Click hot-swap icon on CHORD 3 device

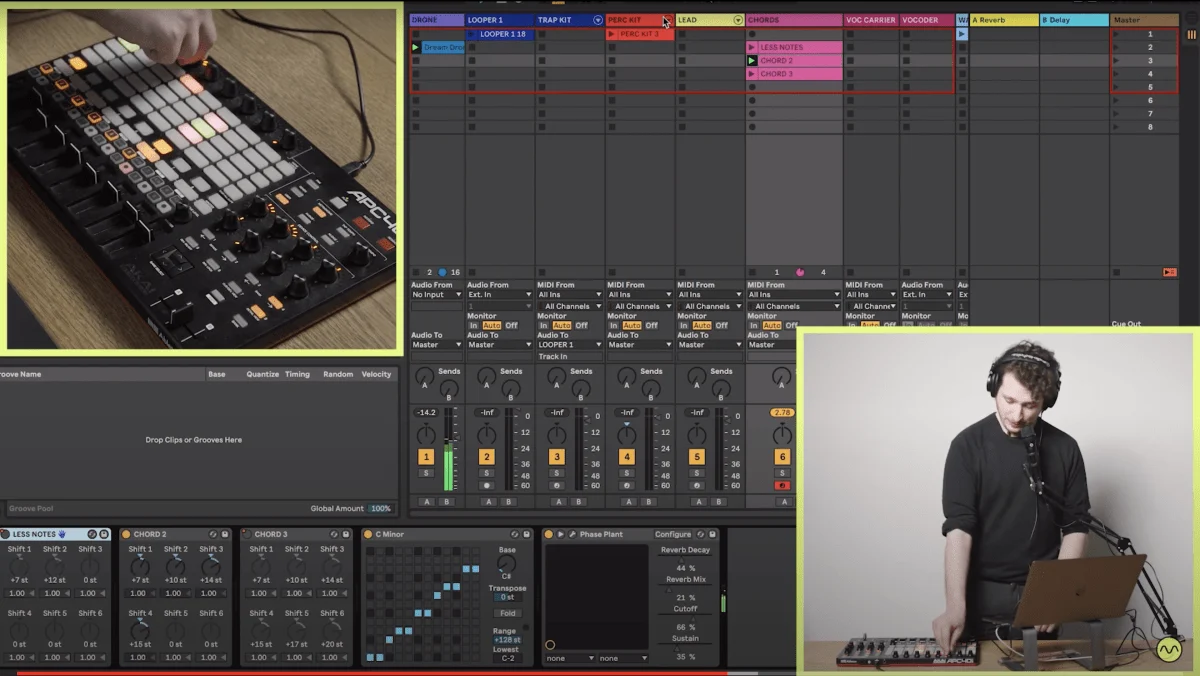[333, 534]
